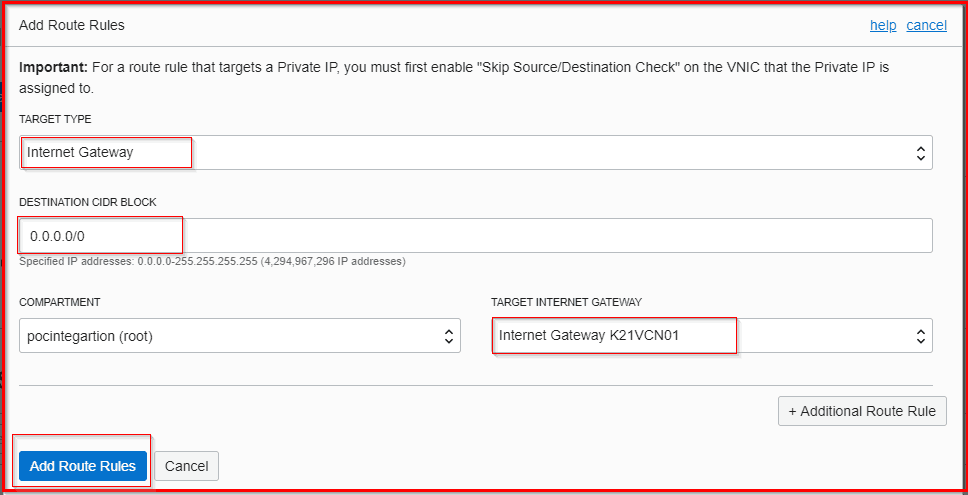Click the blue Add Route Rules button
This screenshot has height=495, width=968.
click(83, 466)
